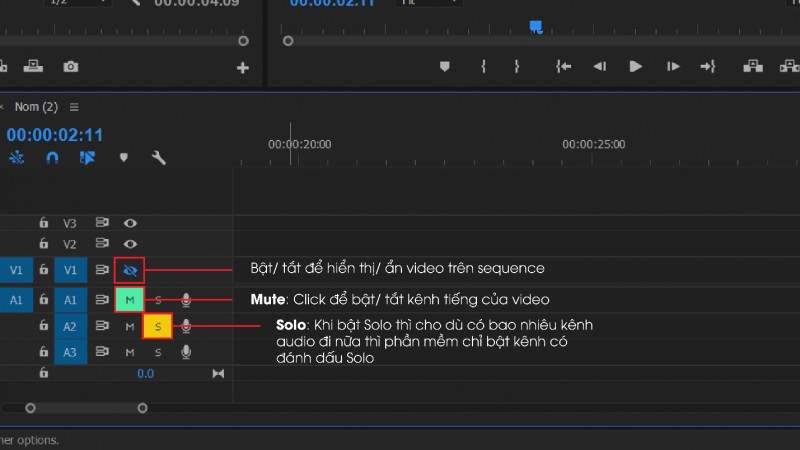Enable voice-over record on A3
Viewport: 800px width, 450px height.
pyautogui.click(x=186, y=352)
